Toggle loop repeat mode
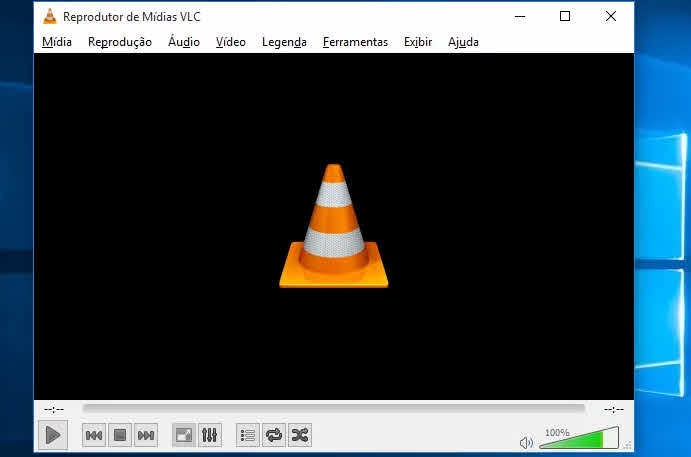The height and width of the screenshot is (457, 691). click(274, 435)
